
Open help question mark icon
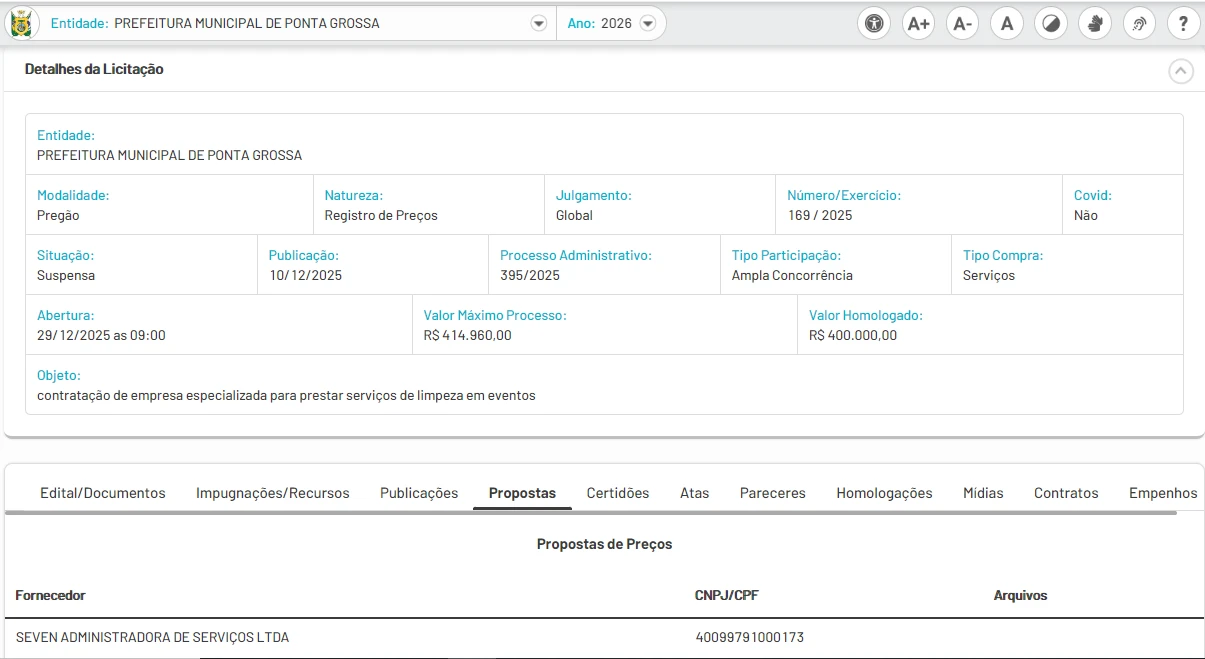click(x=1183, y=23)
